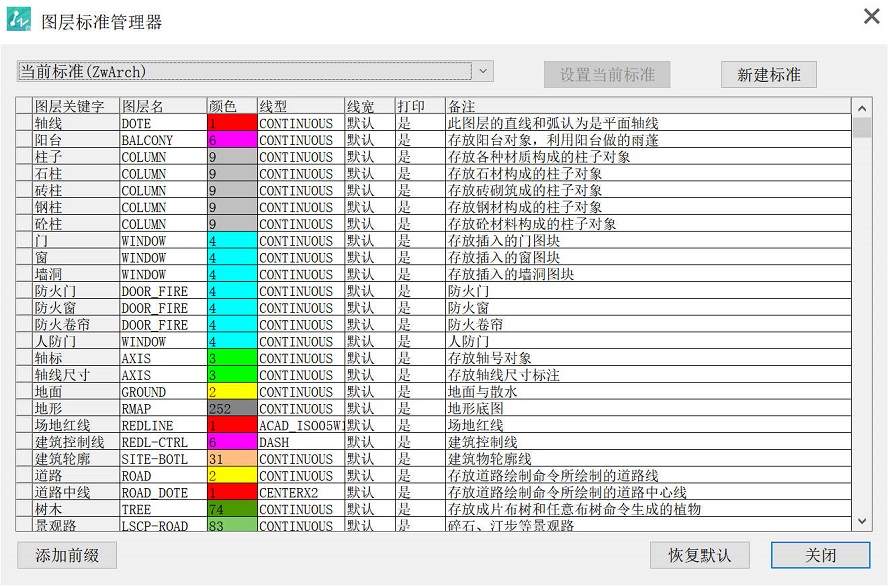Image resolution: width=888 pixels, height=586 pixels.
Task: Click the dropdown arrow next to the current standard
Action: (483, 71)
